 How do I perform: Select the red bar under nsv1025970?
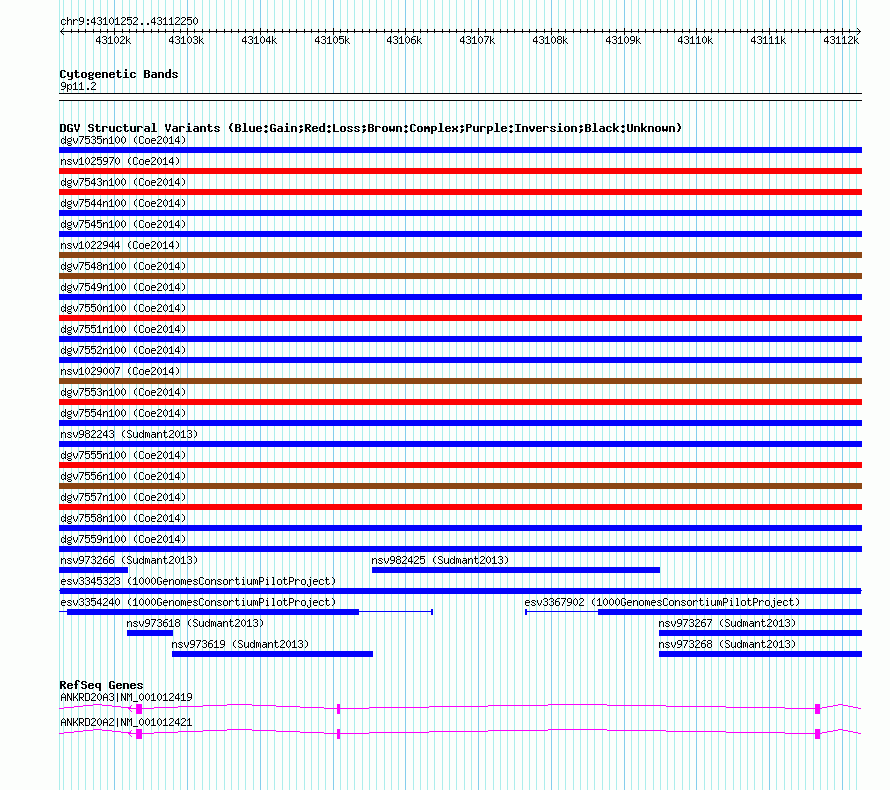[x=460, y=171]
